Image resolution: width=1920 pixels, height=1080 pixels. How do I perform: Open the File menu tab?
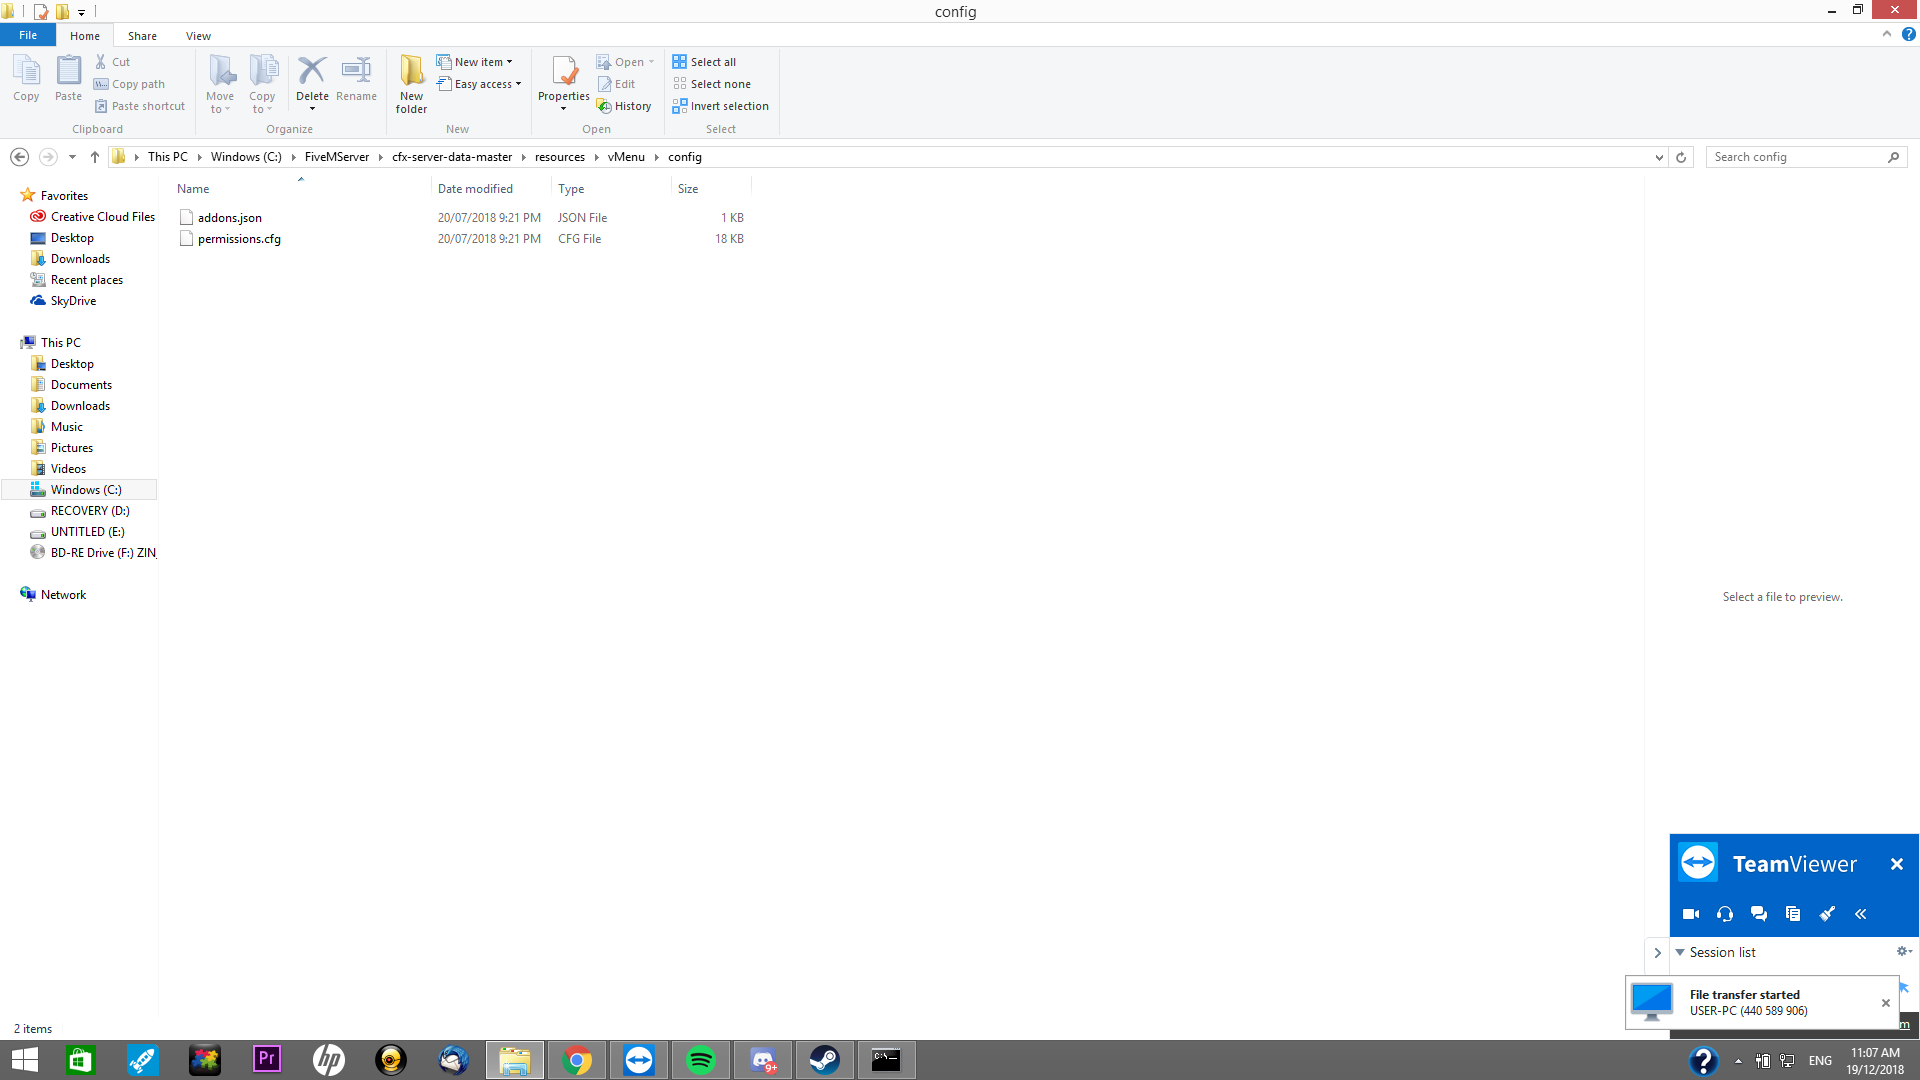pos(28,35)
